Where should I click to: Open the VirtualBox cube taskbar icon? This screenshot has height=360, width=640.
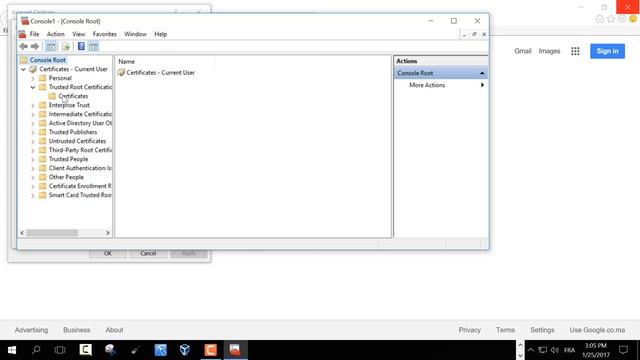[185, 350]
